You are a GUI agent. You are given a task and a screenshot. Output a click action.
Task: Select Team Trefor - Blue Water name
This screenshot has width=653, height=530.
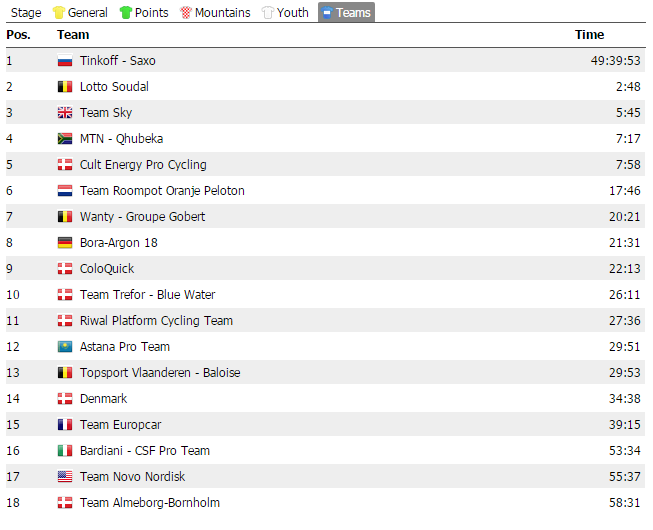pyautogui.click(x=147, y=295)
